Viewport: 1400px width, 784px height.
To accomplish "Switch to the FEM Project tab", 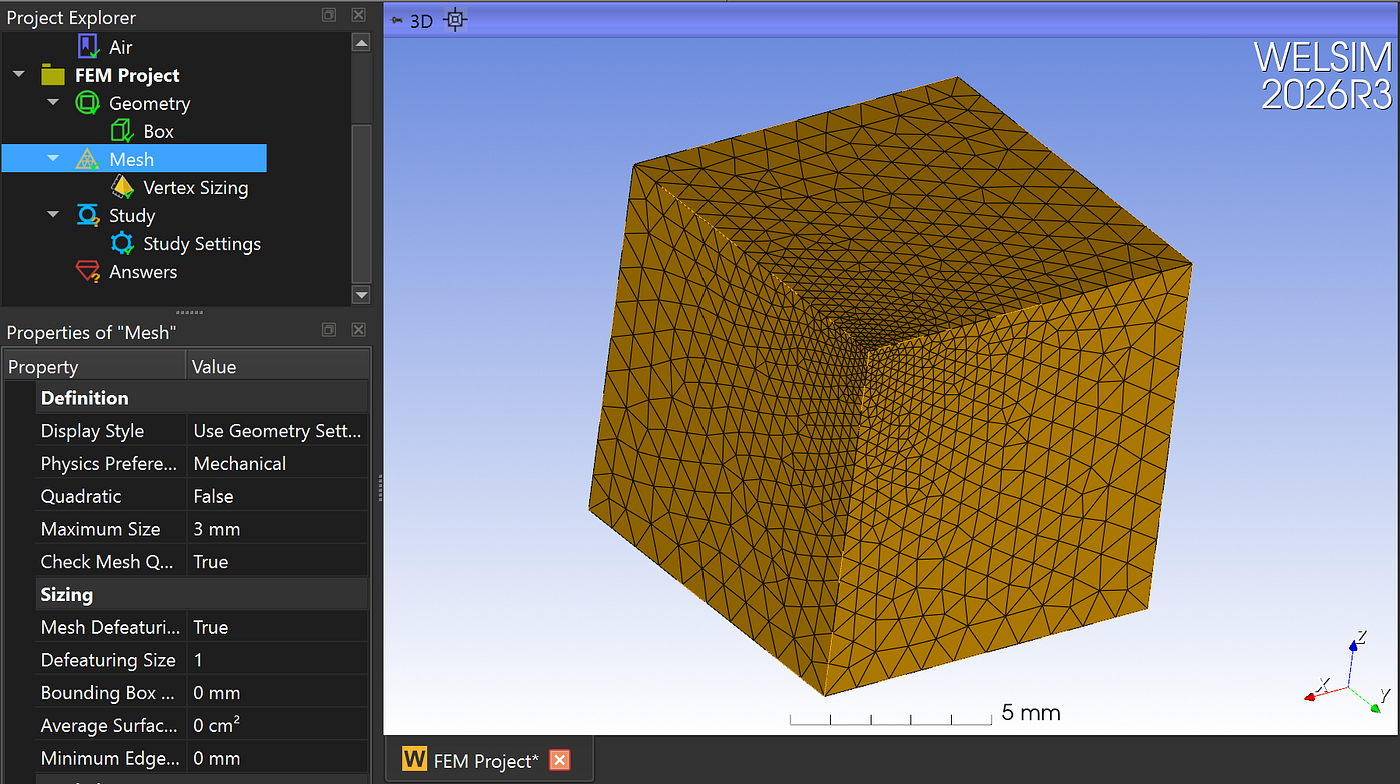I will [x=485, y=760].
